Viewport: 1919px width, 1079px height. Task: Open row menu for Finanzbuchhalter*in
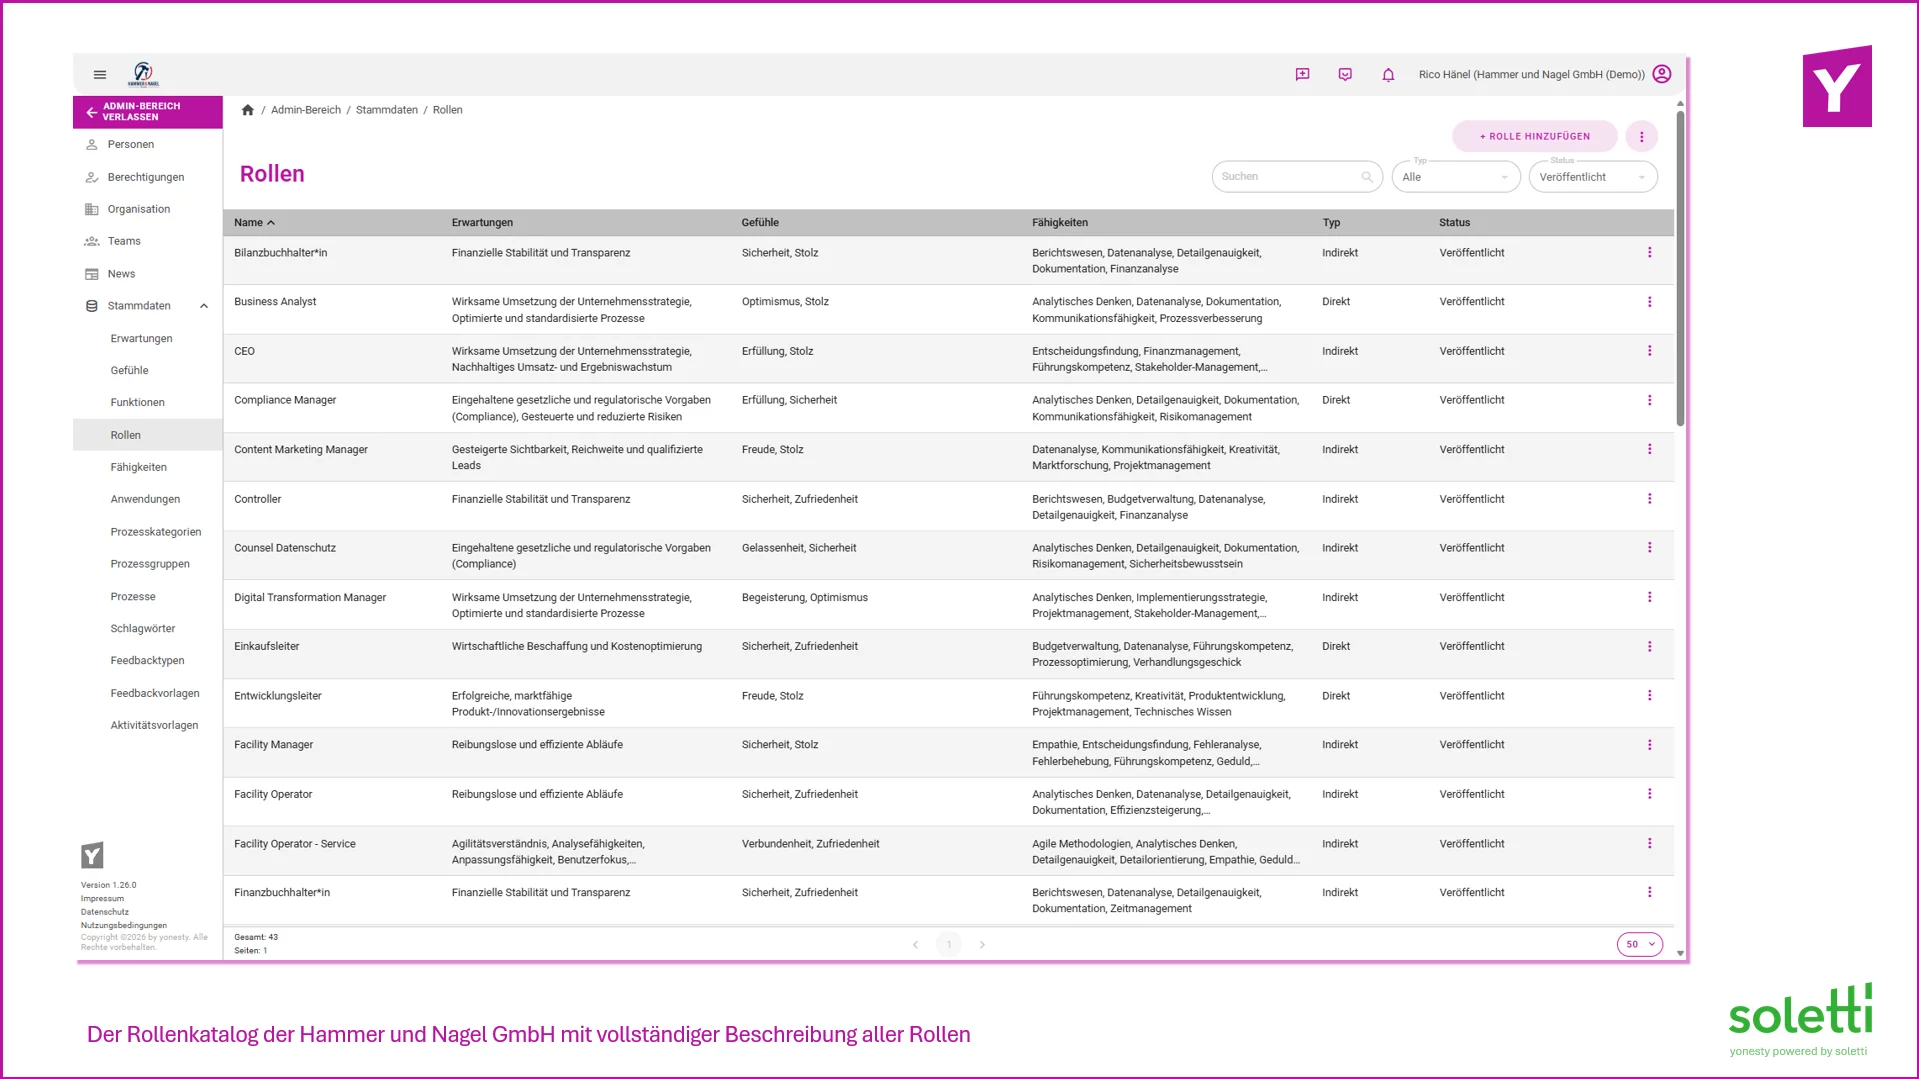point(1649,893)
